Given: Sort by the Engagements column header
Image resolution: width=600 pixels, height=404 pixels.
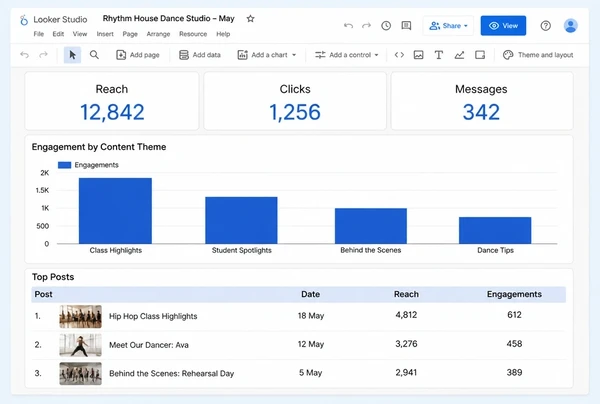Looking at the screenshot, I should pyautogui.click(x=514, y=294).
